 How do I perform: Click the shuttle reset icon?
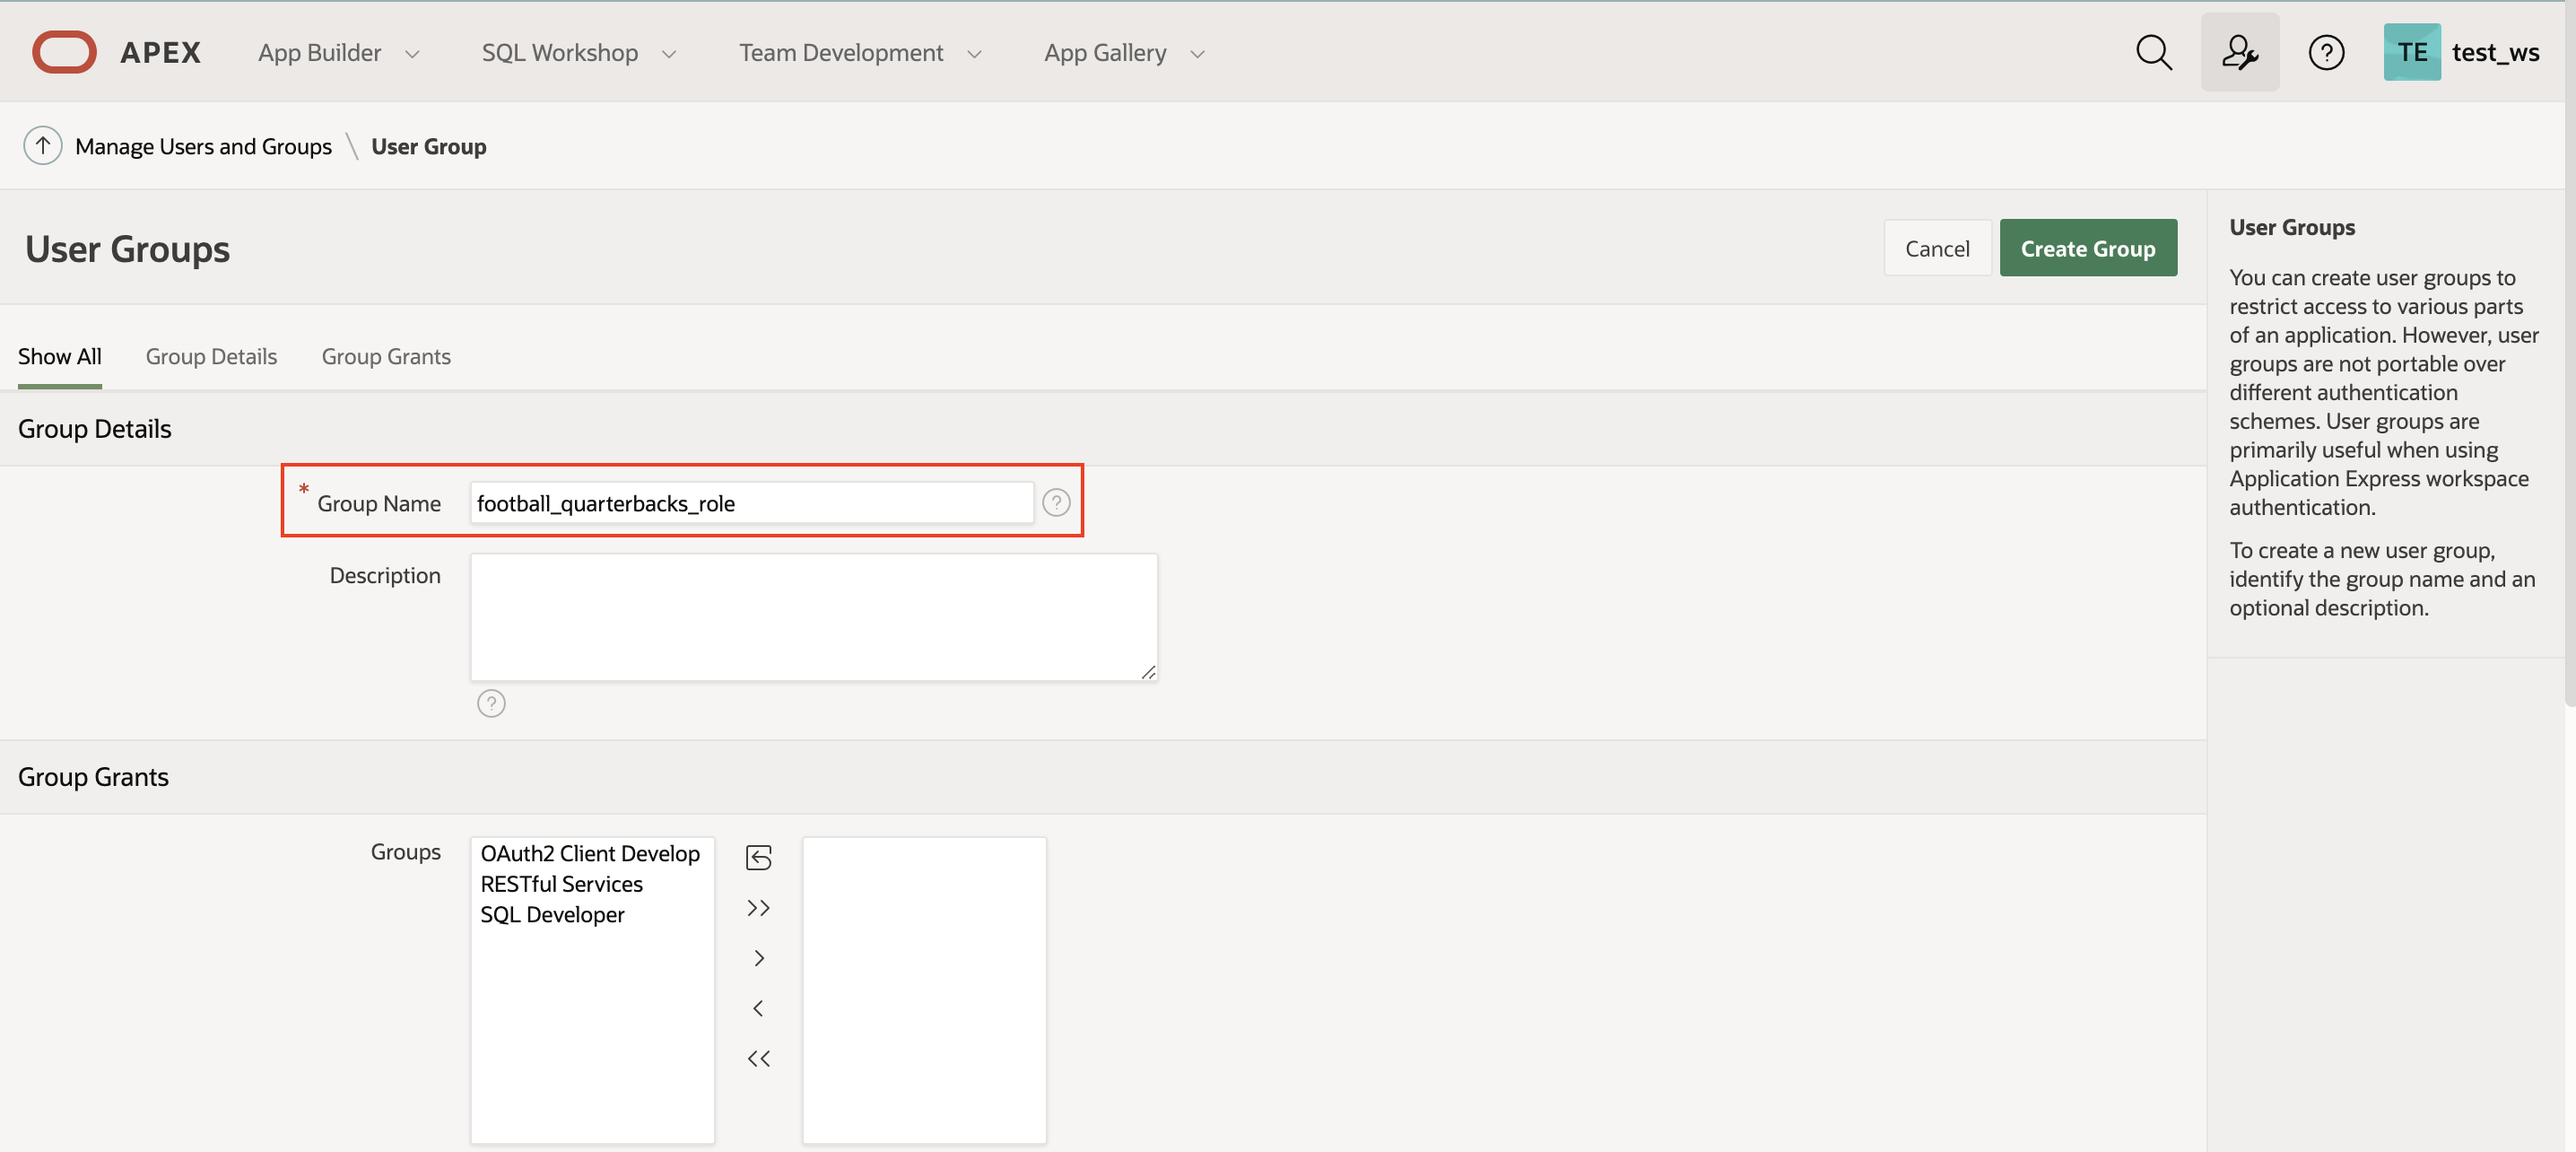tap(759, 857)
